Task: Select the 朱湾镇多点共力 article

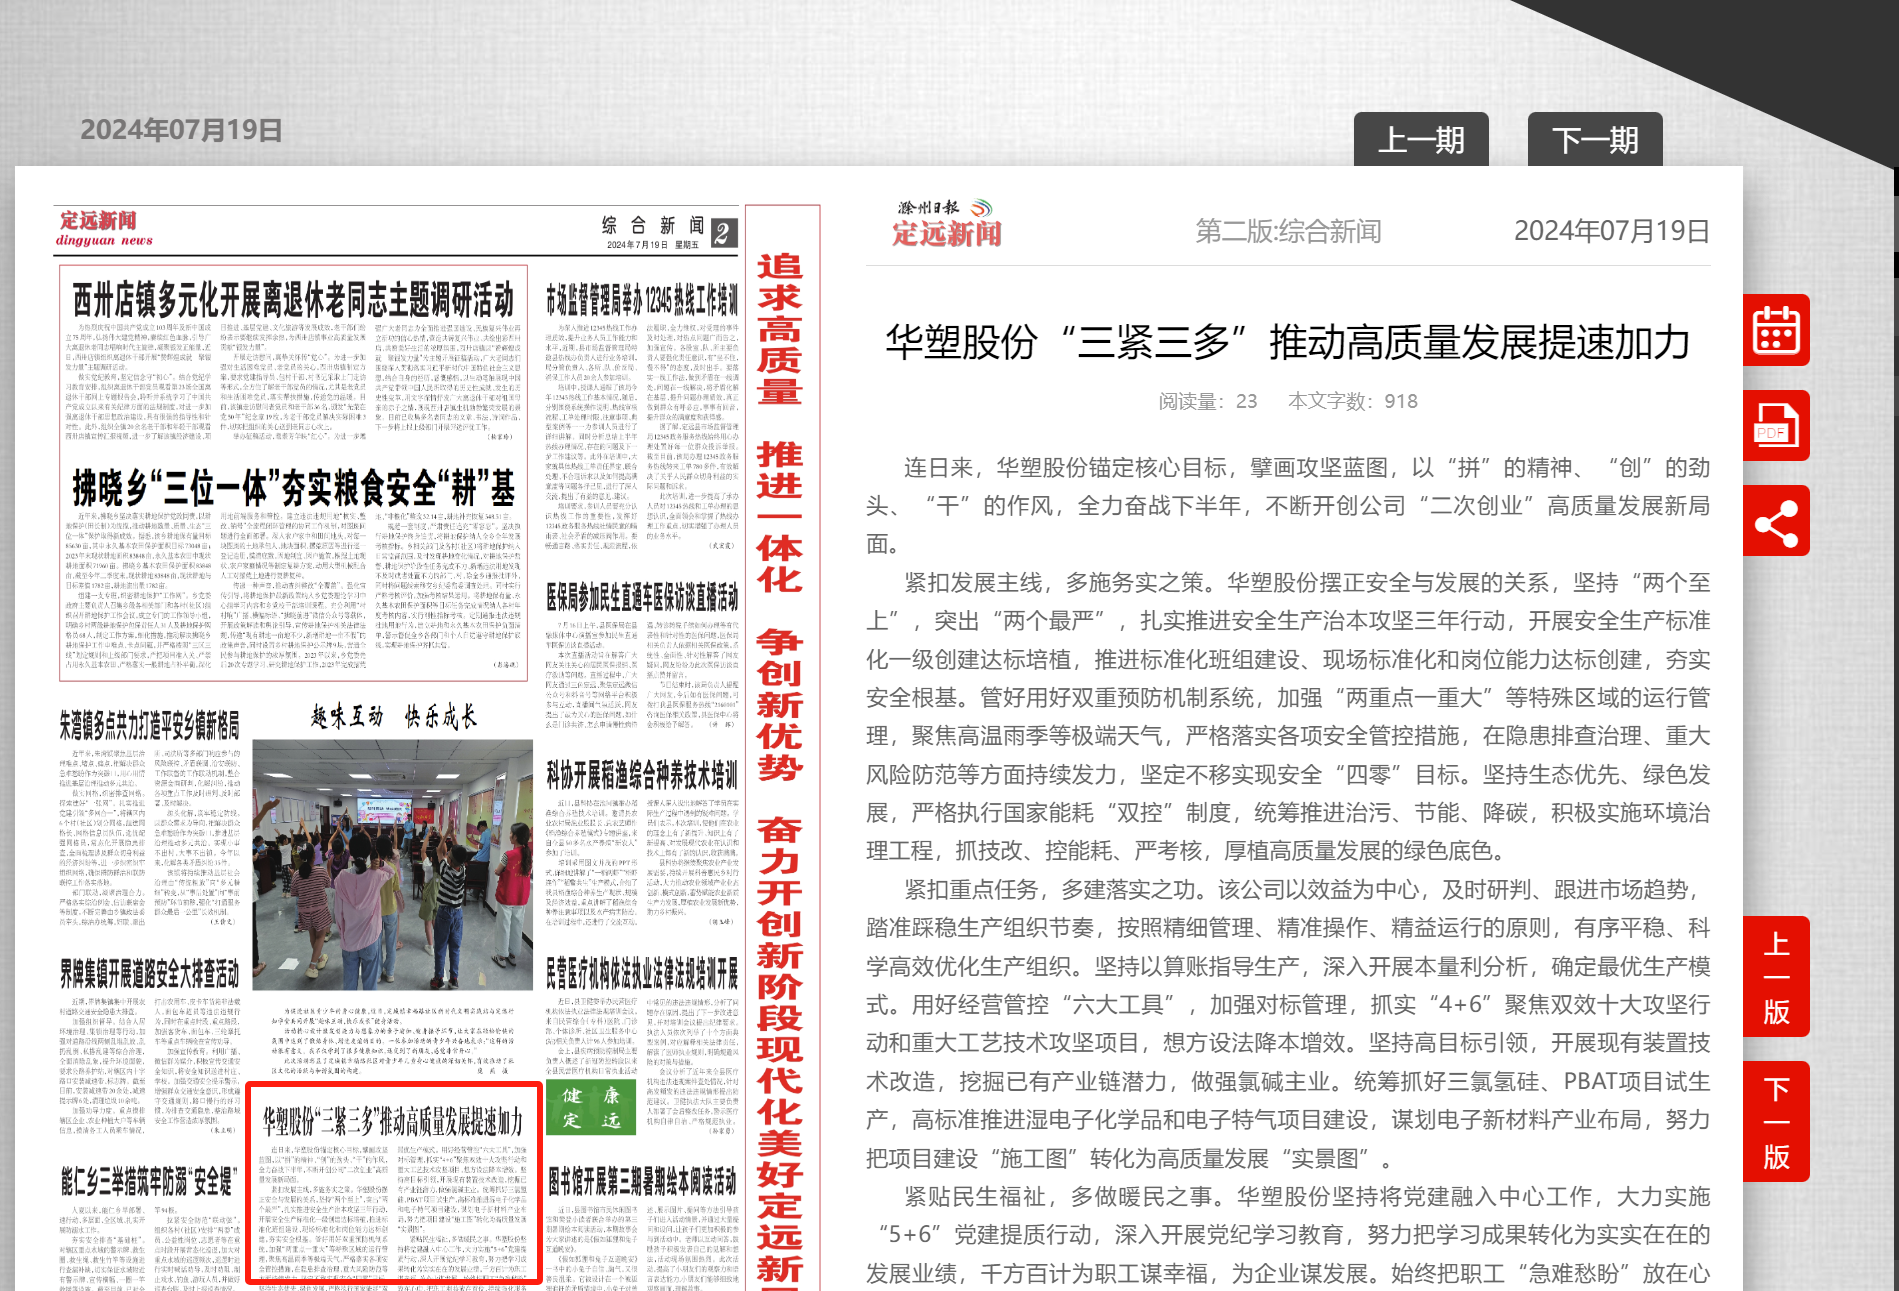Action: [149, 725]
